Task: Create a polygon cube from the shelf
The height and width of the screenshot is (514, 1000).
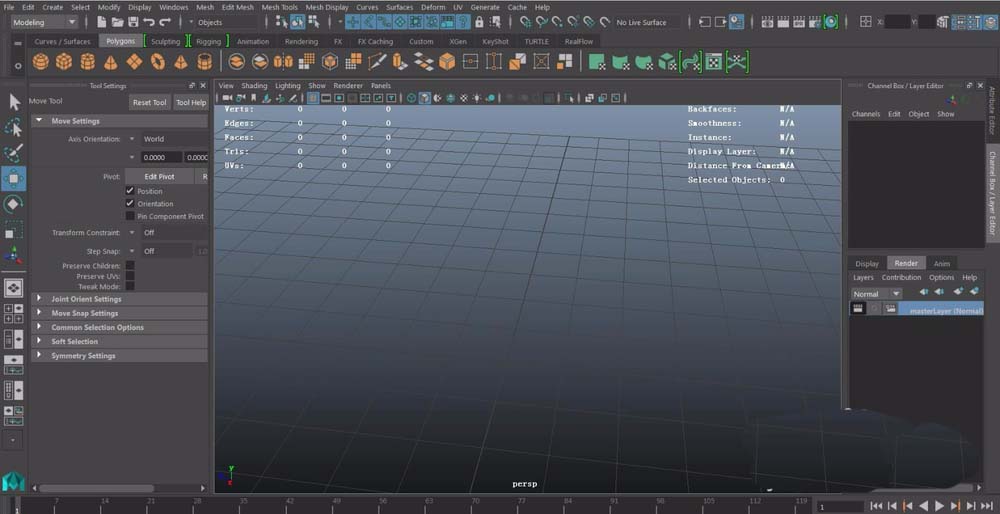Action: point(64,62)
